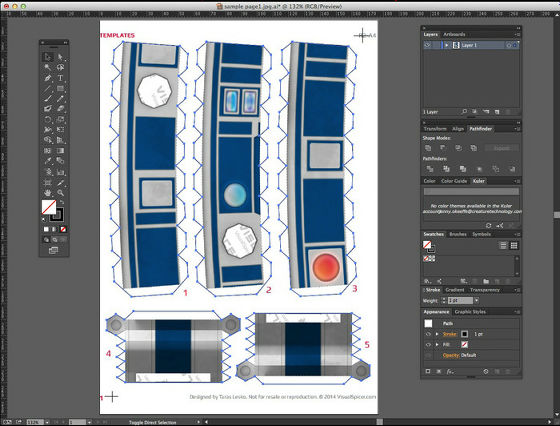Activate the Direct Selection tool
Image resolution: width=560 pixels, height=426 pixels.
(60, 57)
